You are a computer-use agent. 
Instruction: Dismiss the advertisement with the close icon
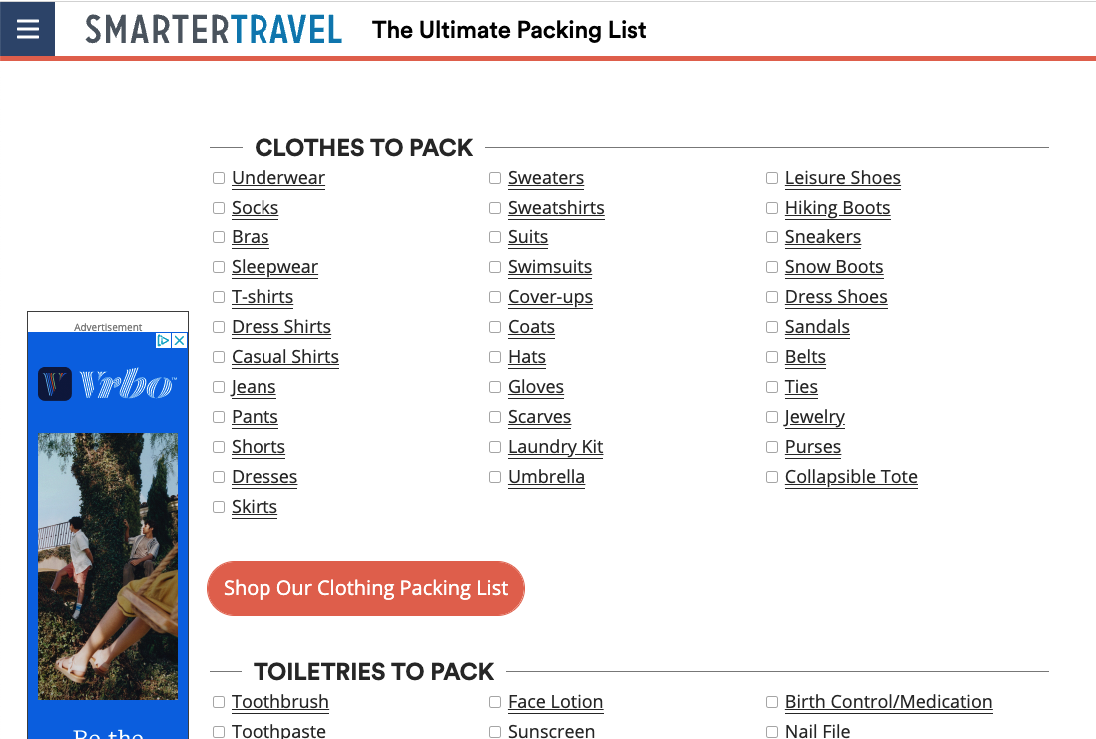coord(179,340)
